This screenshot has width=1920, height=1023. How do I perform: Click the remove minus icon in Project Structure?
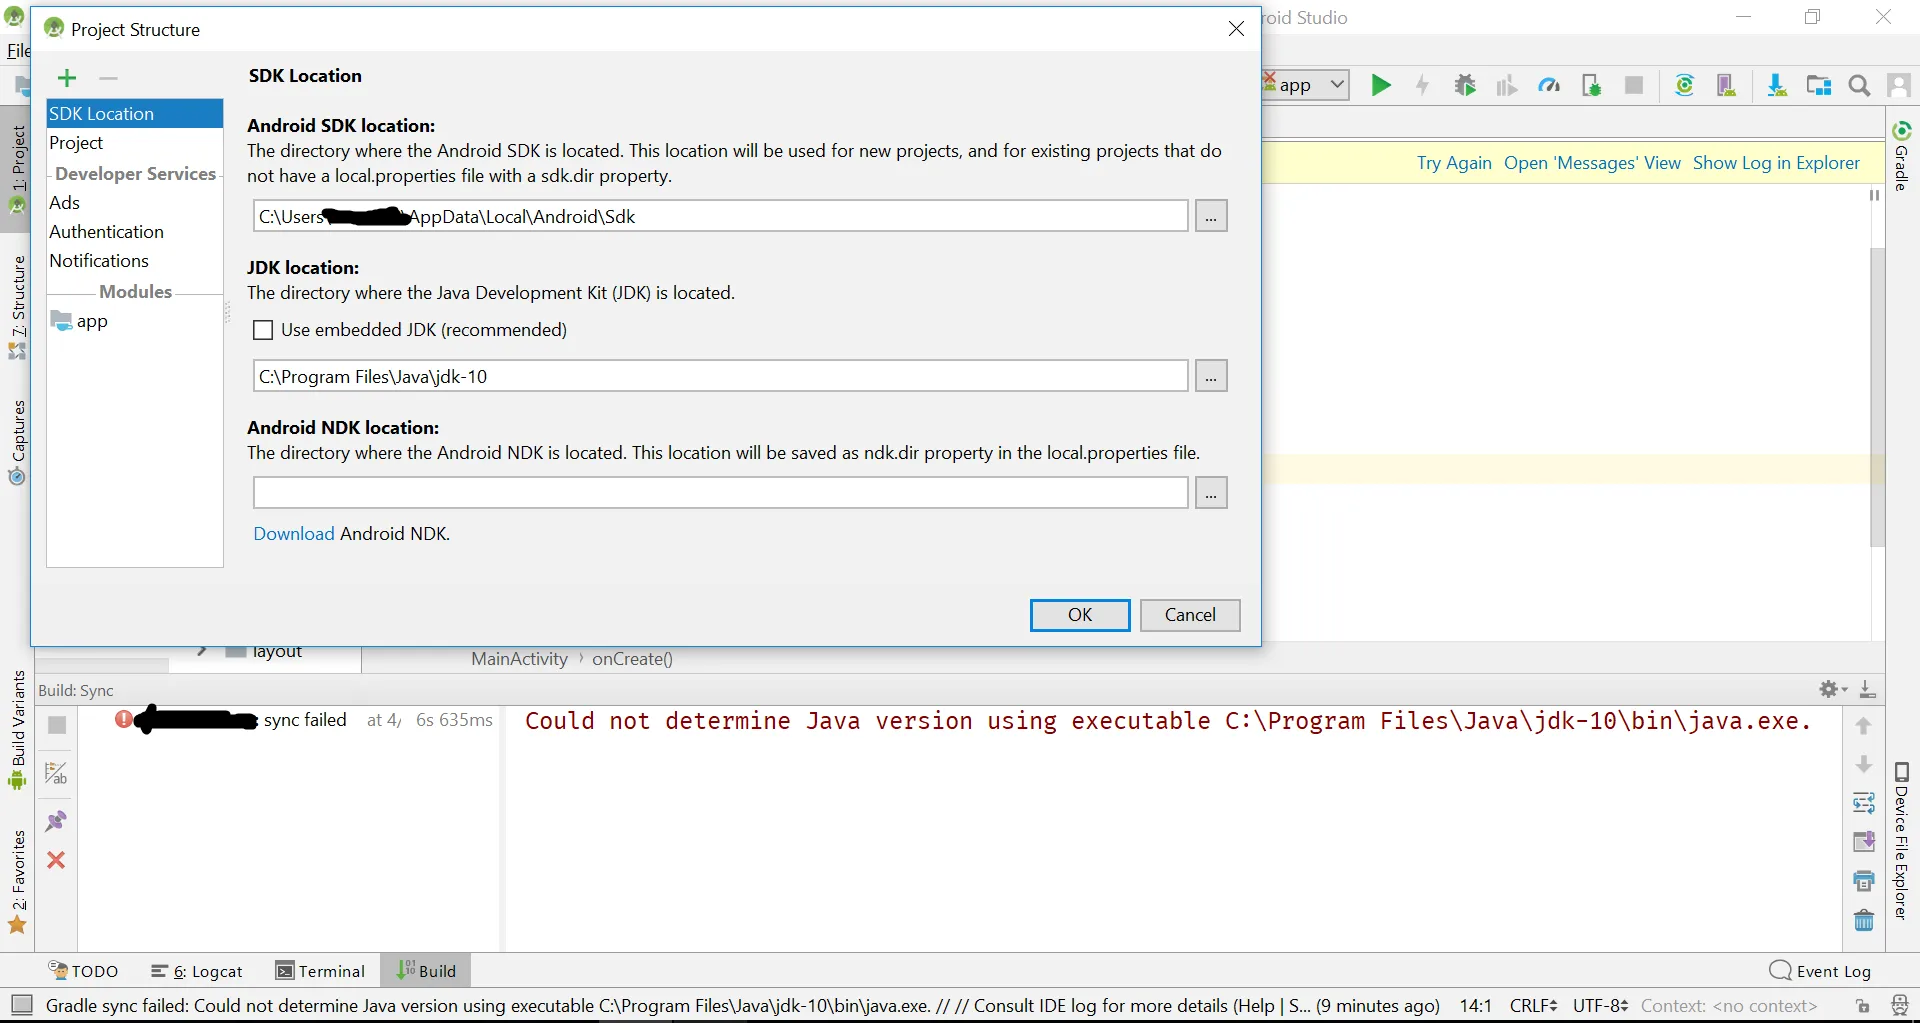[x=109, y=78]
